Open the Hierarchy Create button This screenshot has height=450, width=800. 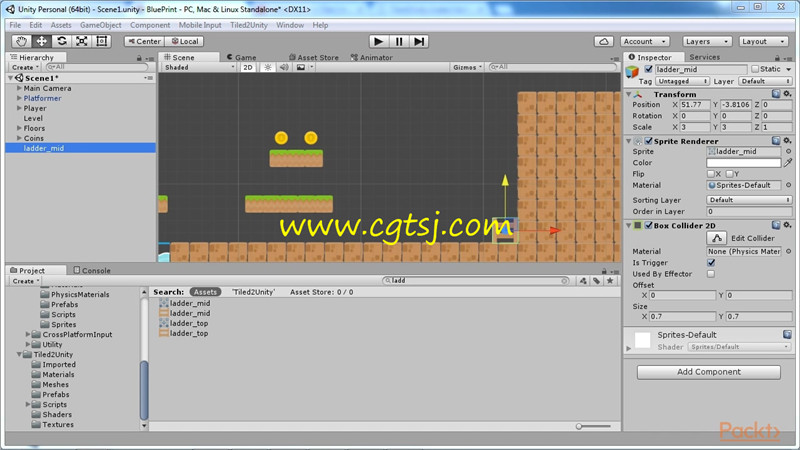click(x=24, y=67)
